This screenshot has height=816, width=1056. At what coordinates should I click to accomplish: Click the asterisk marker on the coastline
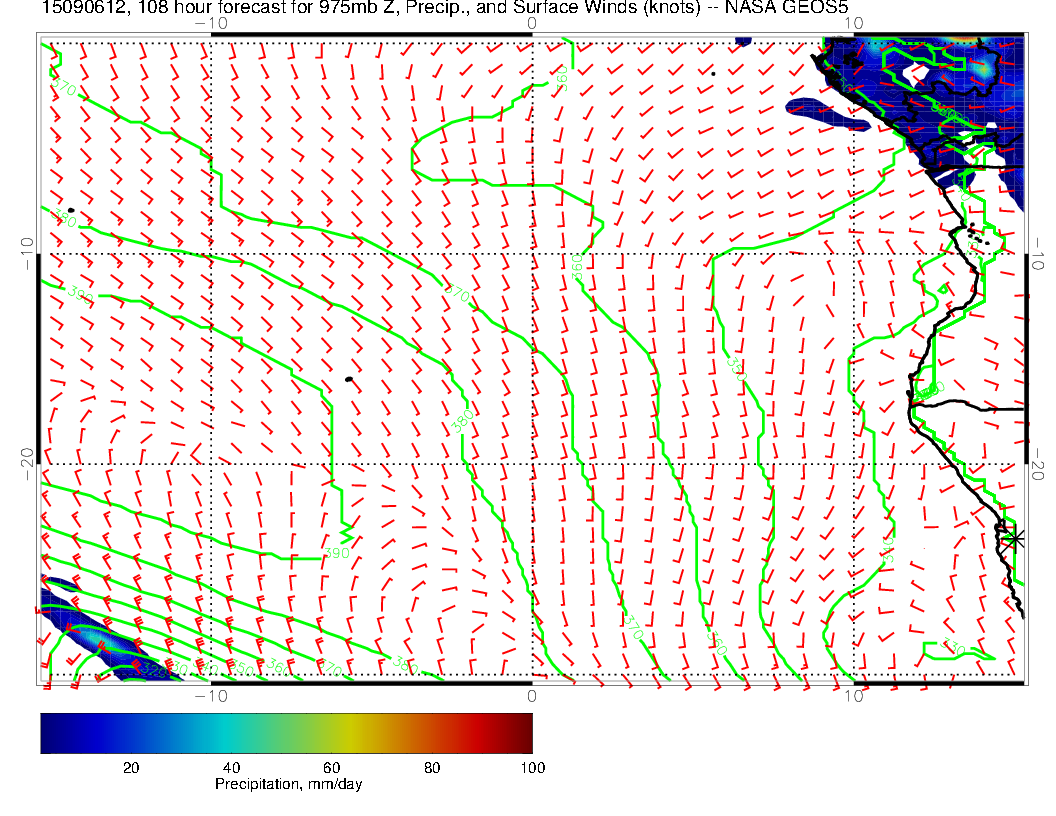1014,539
